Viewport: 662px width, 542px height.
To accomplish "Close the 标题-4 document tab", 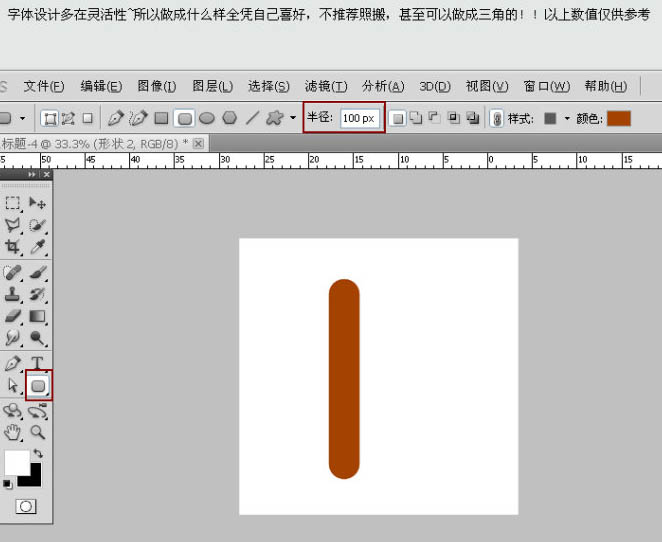I will pos(198,143).
